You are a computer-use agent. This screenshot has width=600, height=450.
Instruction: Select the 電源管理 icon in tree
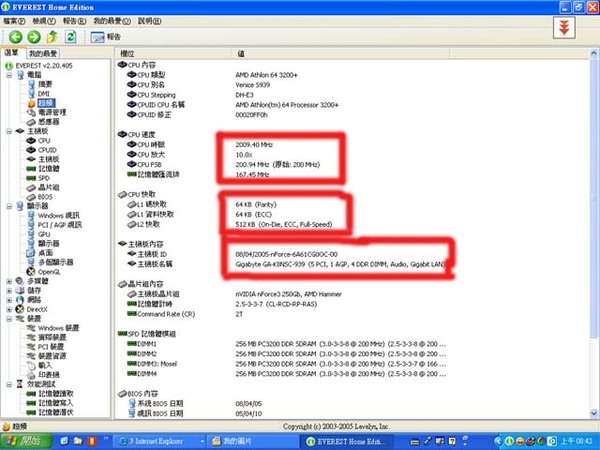(x=31, y=112)
